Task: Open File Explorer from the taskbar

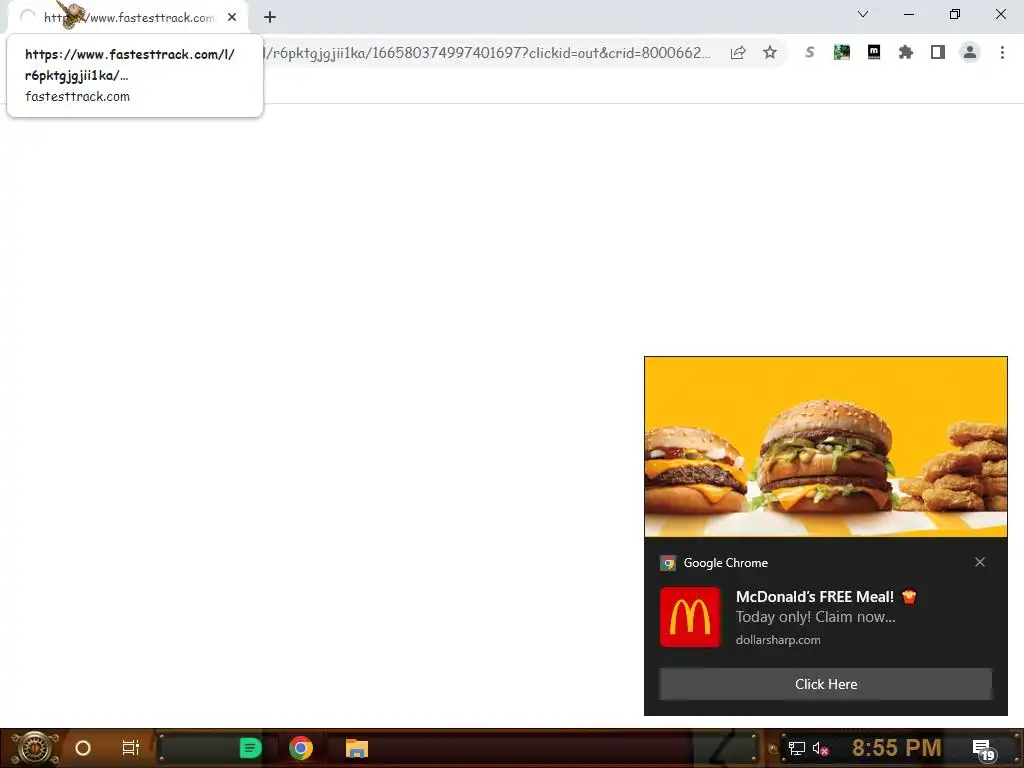Action: coord(357,748)
